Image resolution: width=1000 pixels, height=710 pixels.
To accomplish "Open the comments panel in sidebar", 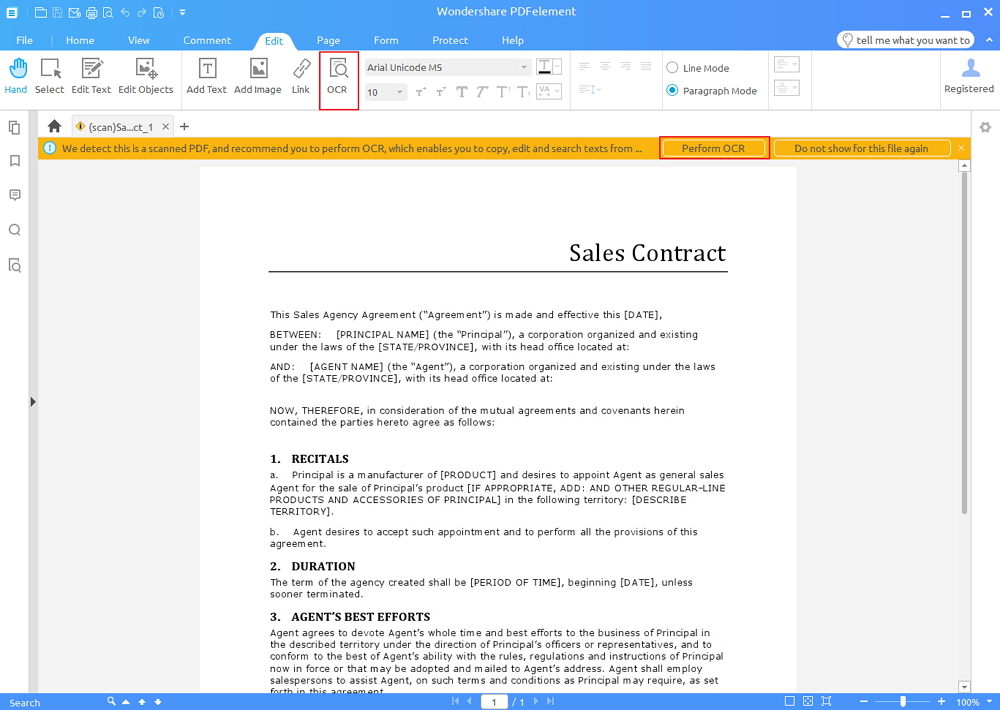I will pyautogui.click(x=15, y=195).
